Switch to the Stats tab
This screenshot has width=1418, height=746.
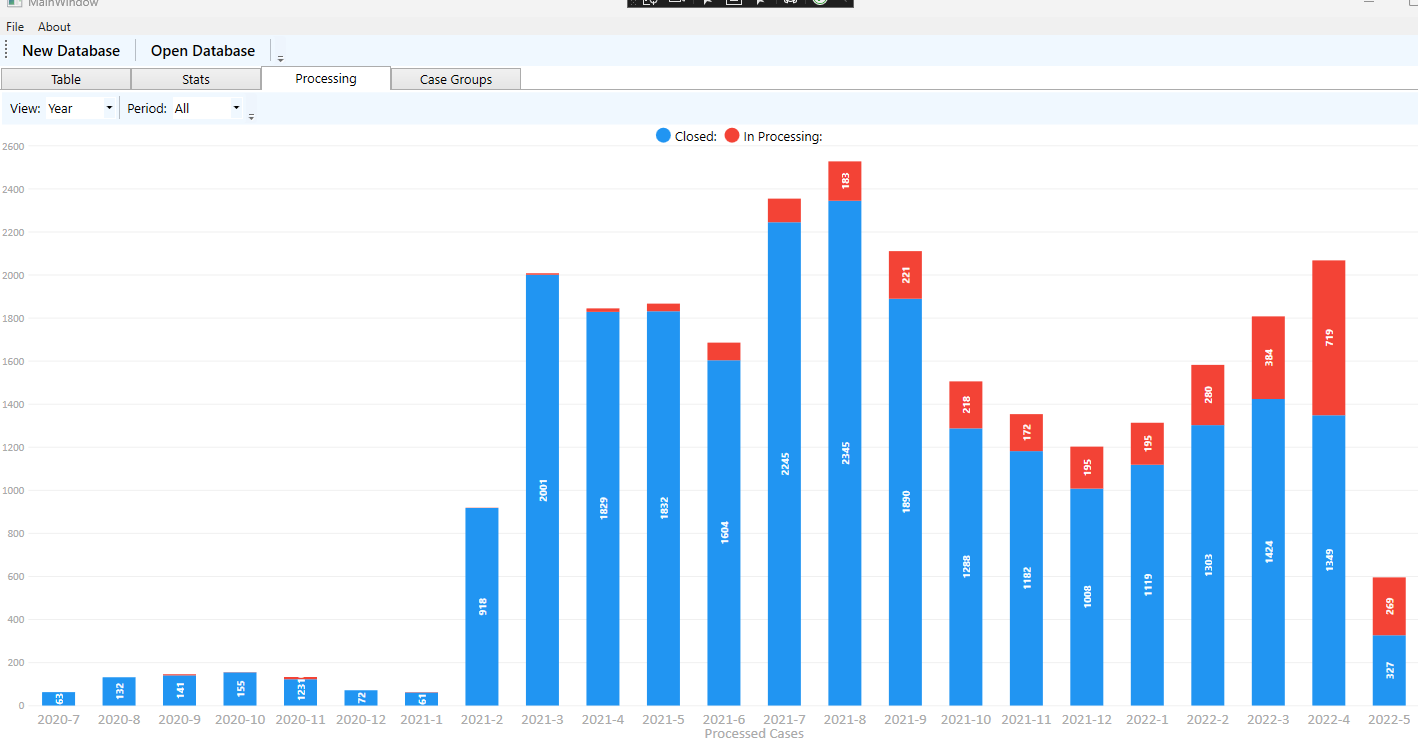coord(196,79)
